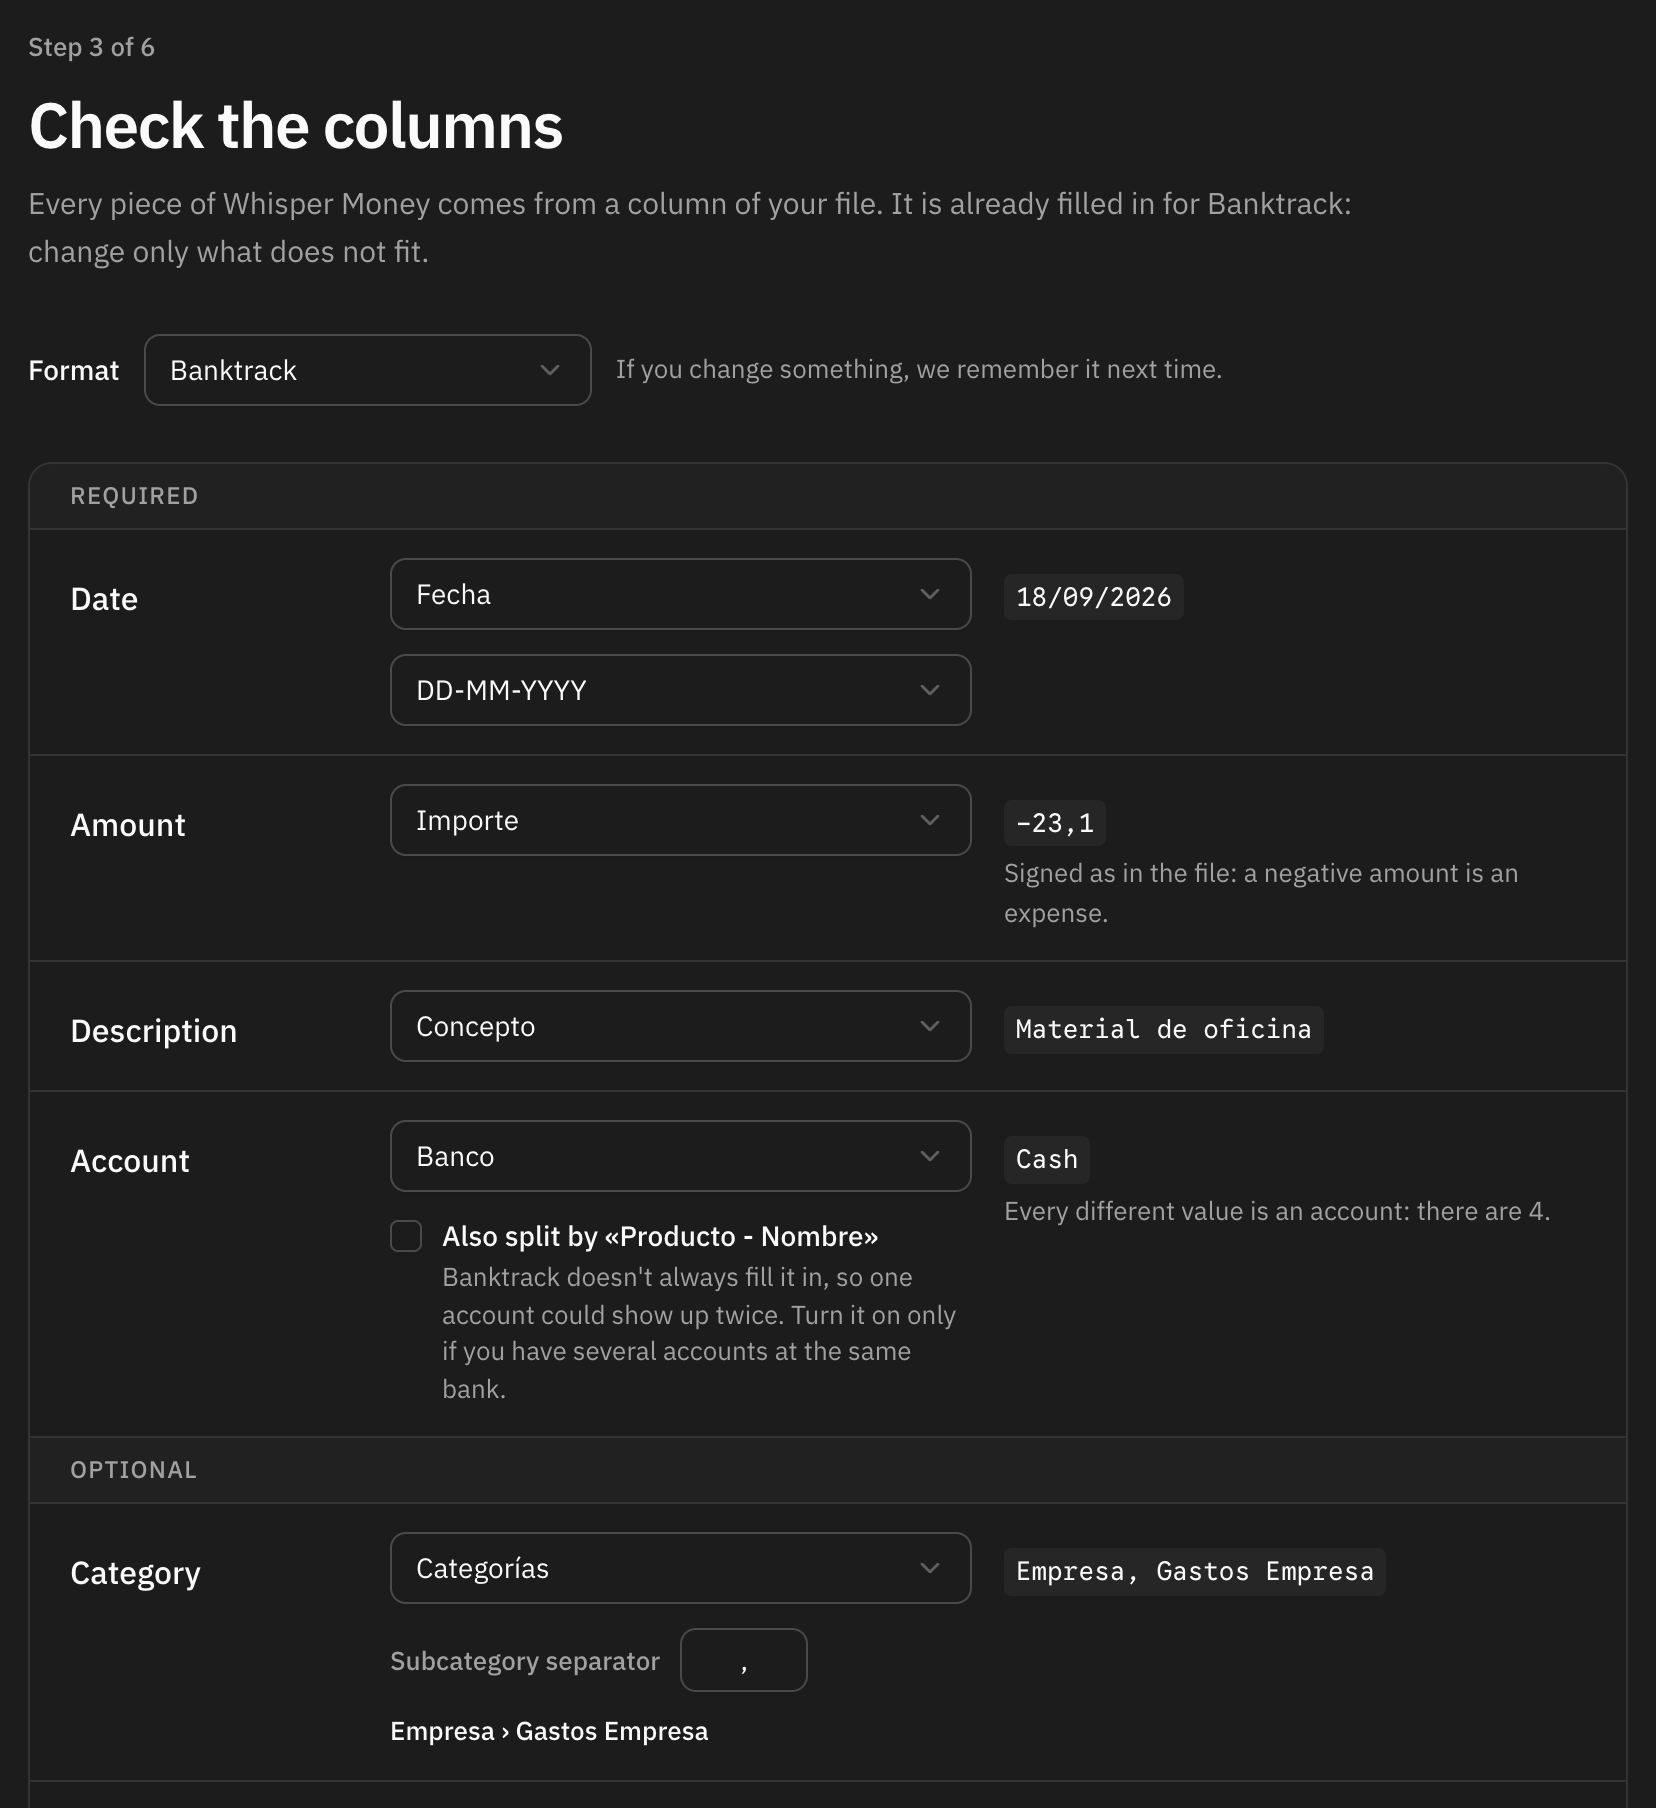The image size is (1656, 1808).
Task: Click the Subcategory separator label
Action: (525, 1661)
